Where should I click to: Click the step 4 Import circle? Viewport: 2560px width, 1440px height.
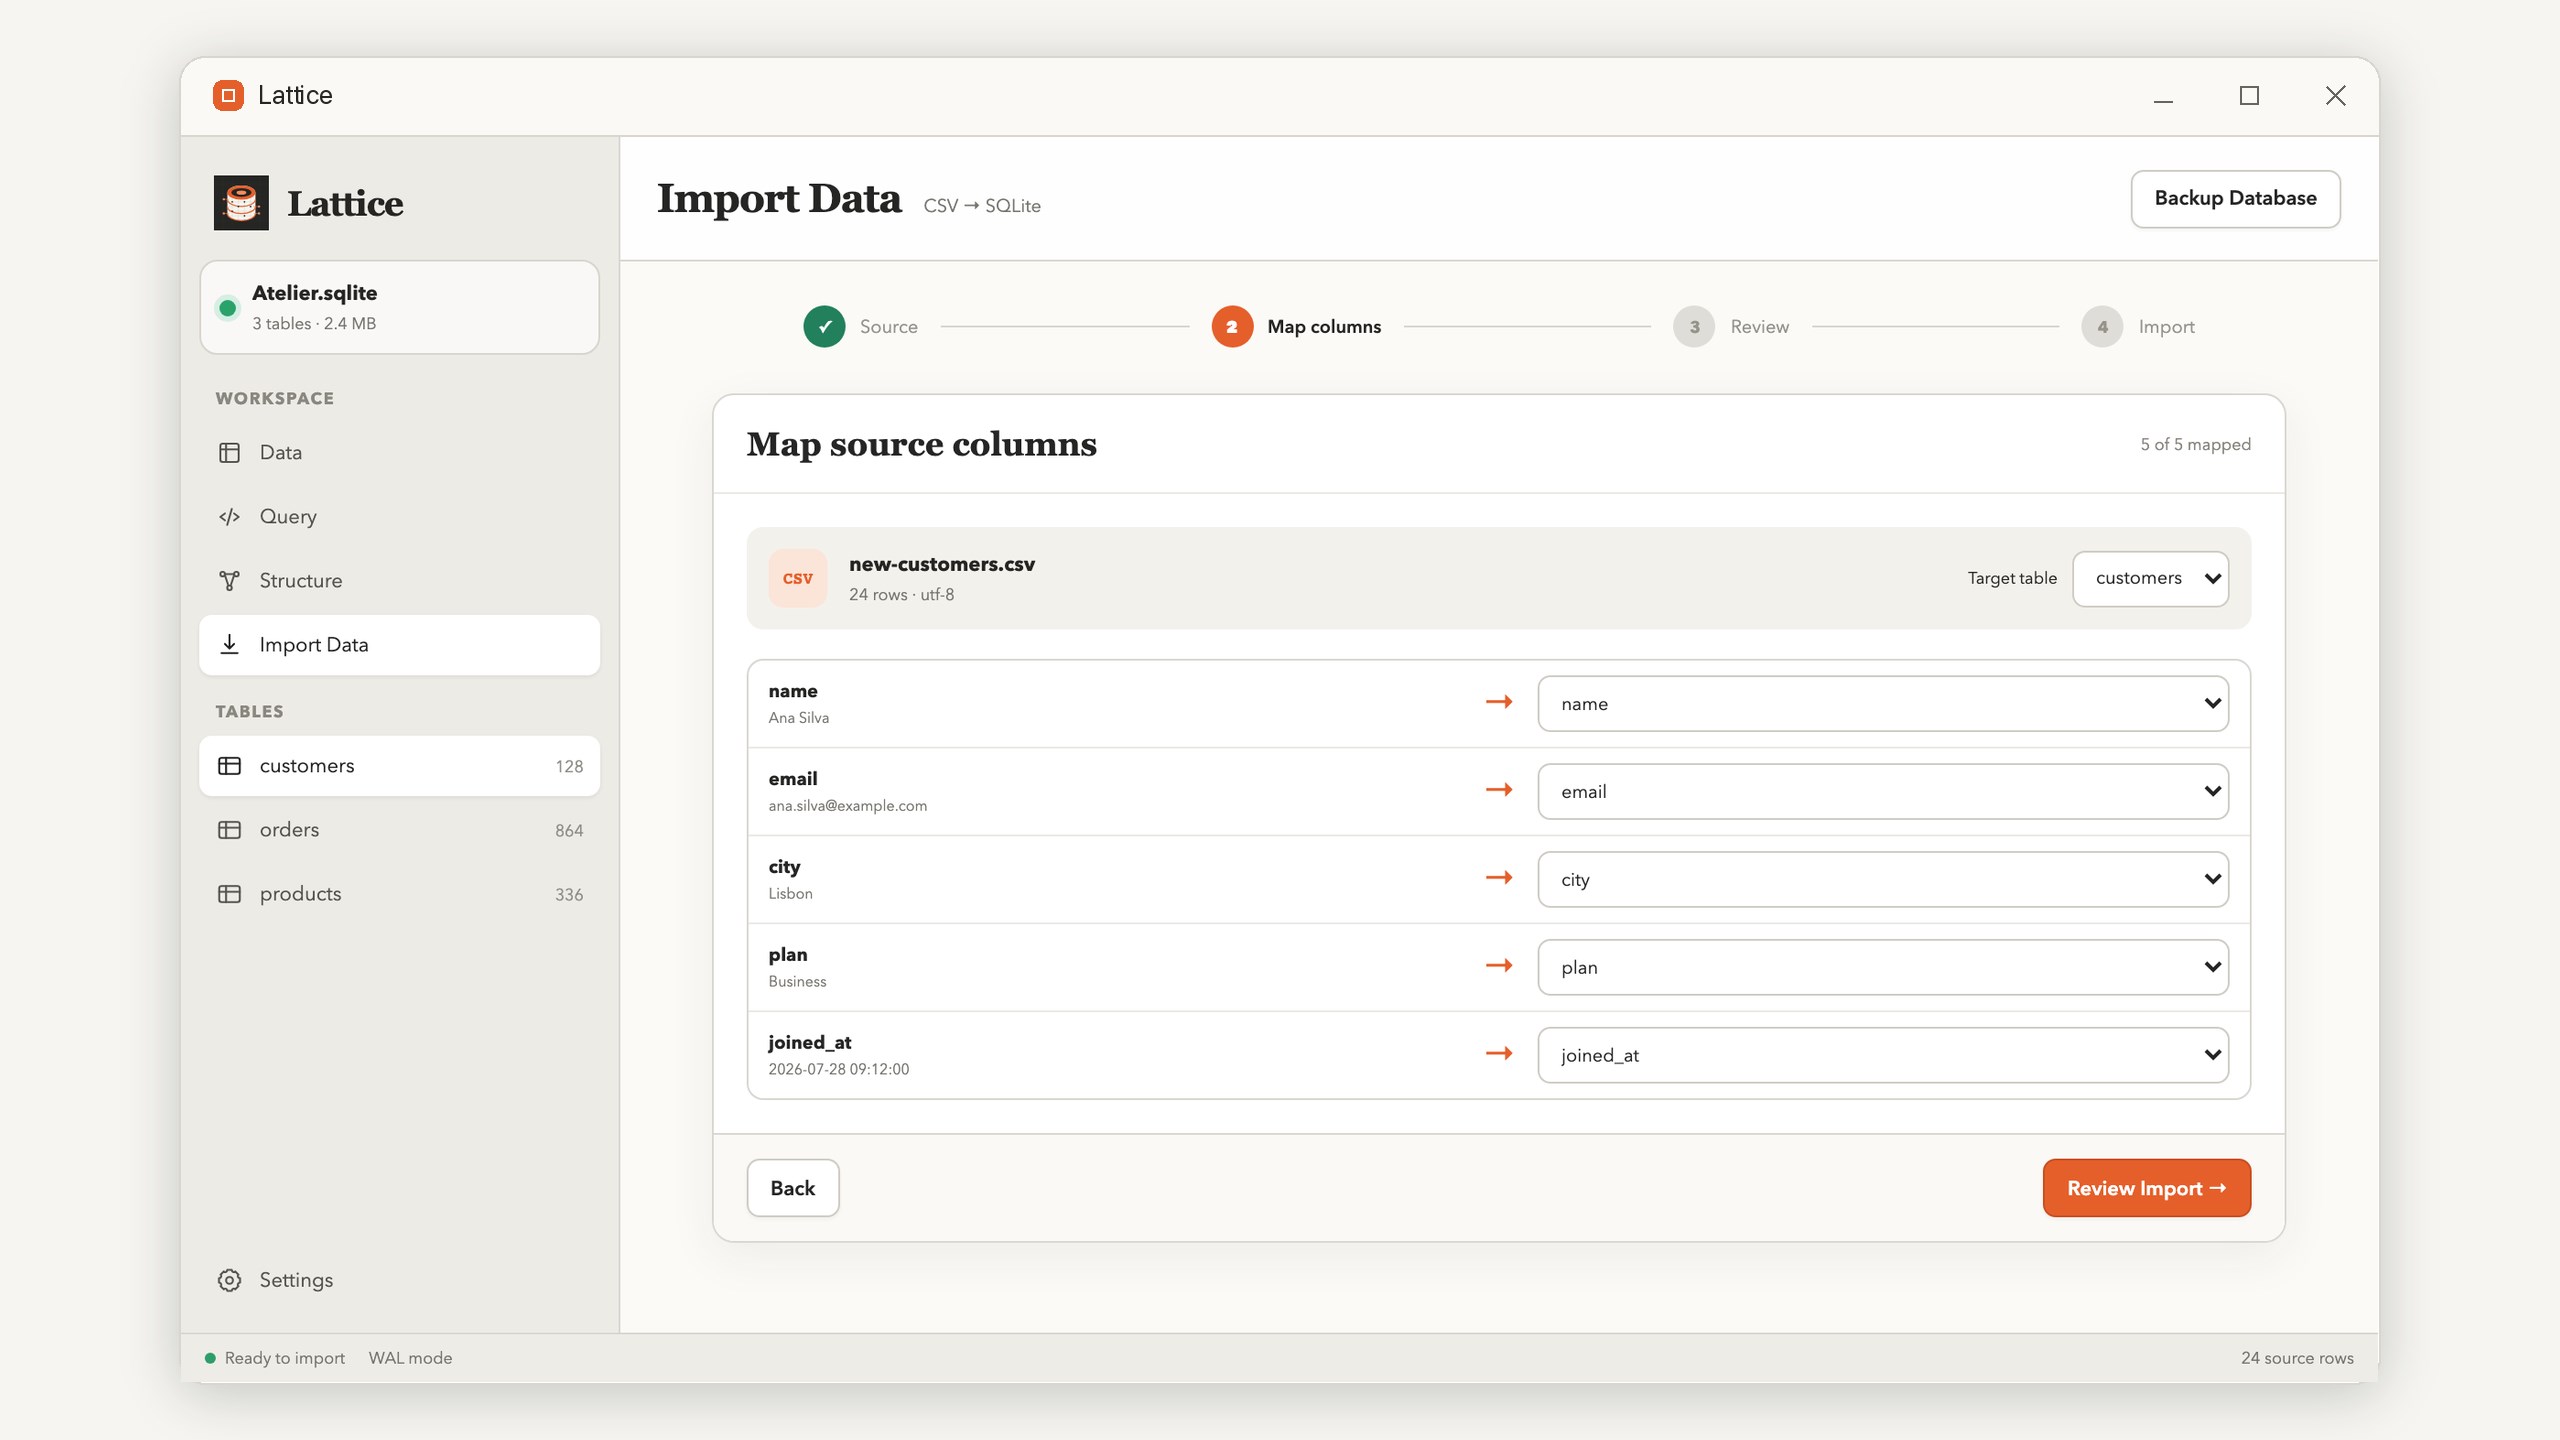[2102, 327]
